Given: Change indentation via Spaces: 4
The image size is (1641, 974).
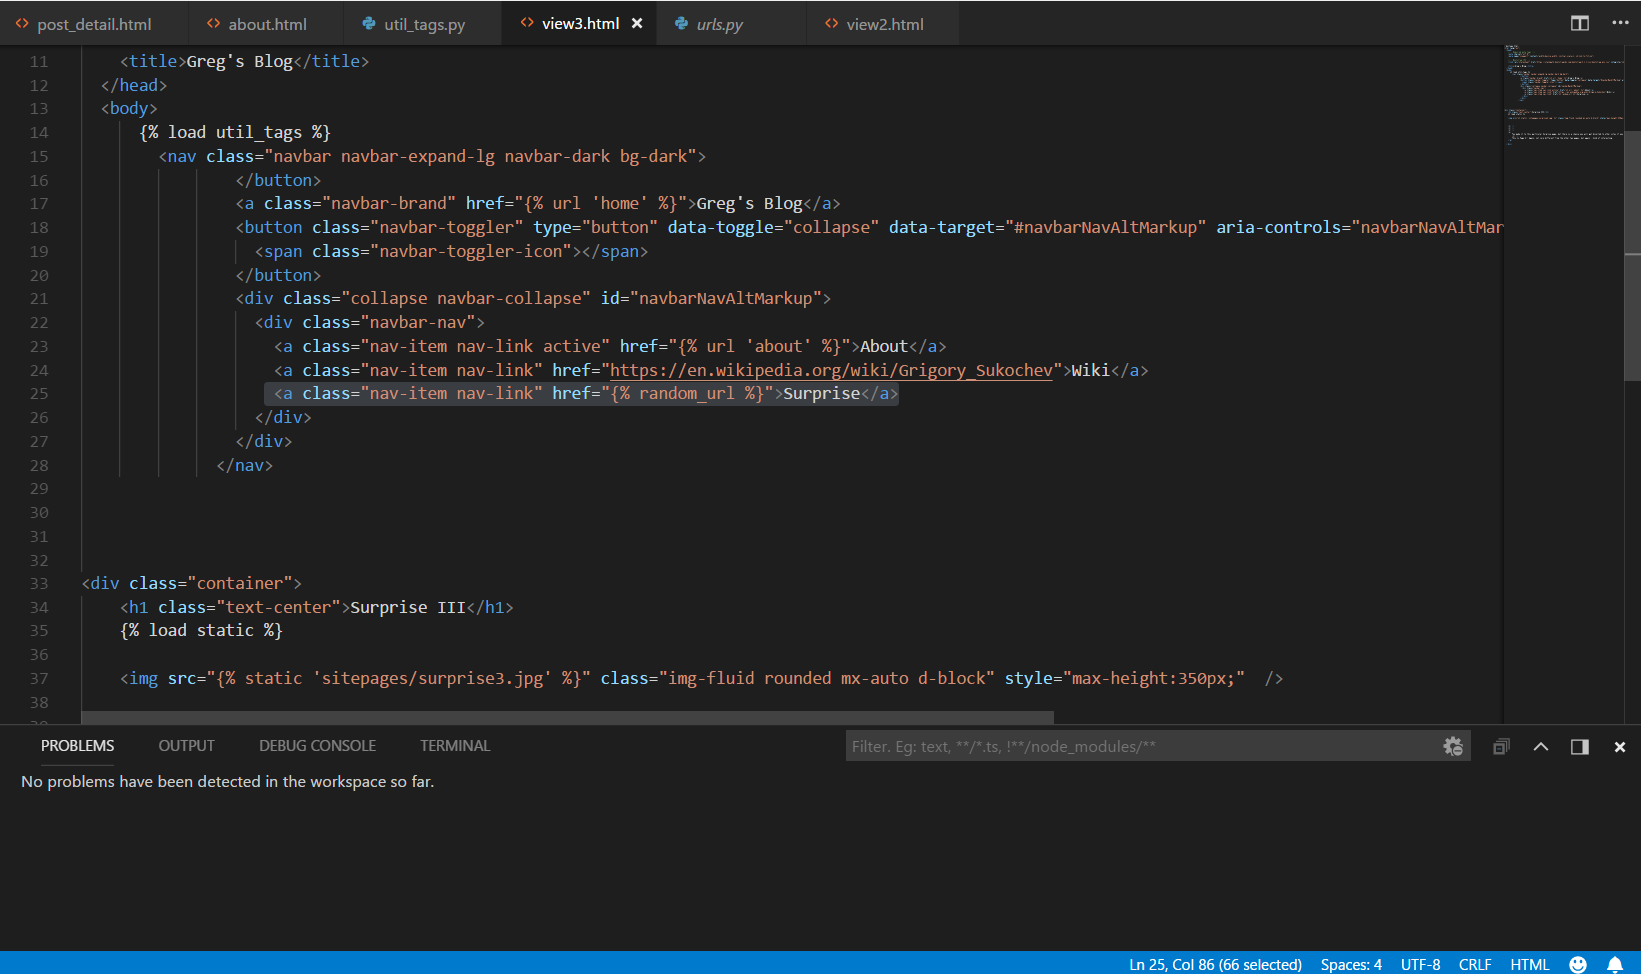Looking at the screenshot, I should coord(1351,964).
